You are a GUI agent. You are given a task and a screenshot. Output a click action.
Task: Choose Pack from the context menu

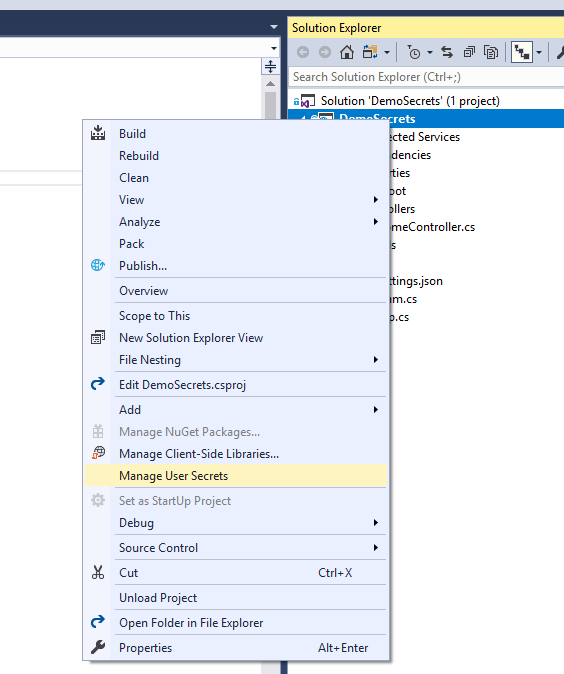tap(132, 244)
